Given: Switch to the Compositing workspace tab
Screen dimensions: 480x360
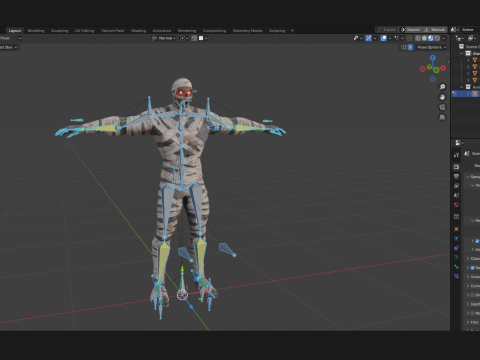Looking at the screenshot, I should coord(214,31).
